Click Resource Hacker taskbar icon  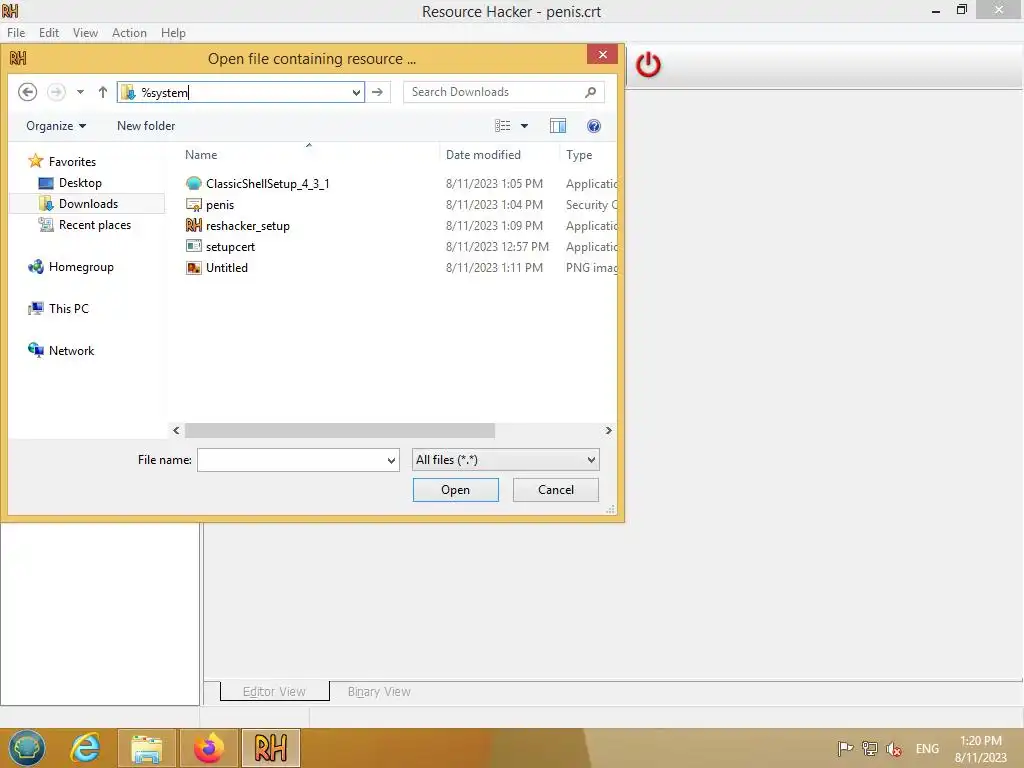pos(270,748)
